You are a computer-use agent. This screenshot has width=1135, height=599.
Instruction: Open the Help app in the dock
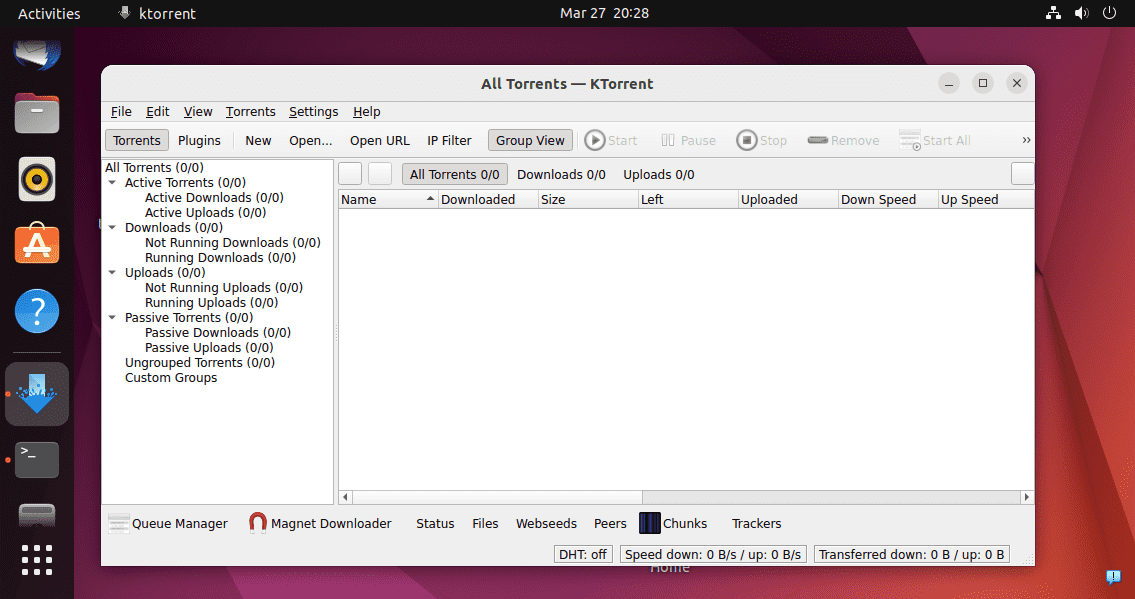pos(37,311)
